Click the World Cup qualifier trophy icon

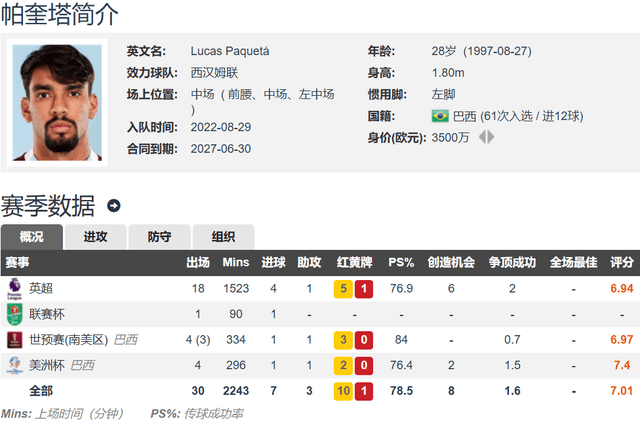click(14, 339)
